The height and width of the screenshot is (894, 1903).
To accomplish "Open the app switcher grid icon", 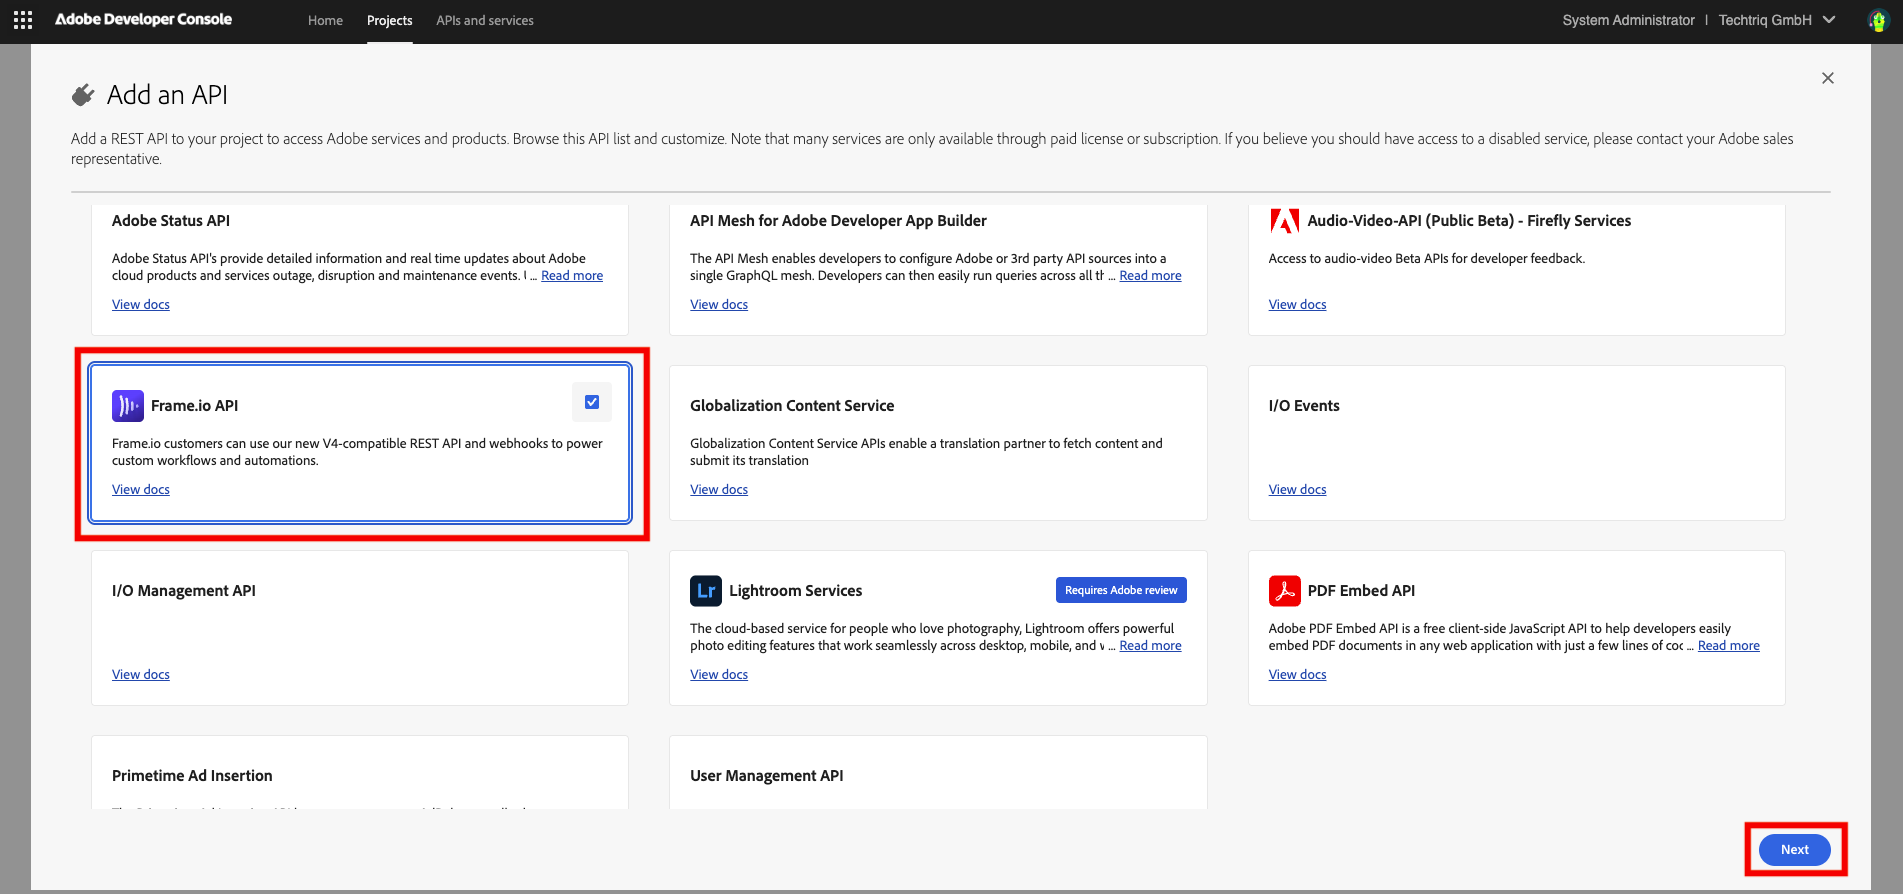I will pos(23,20).
